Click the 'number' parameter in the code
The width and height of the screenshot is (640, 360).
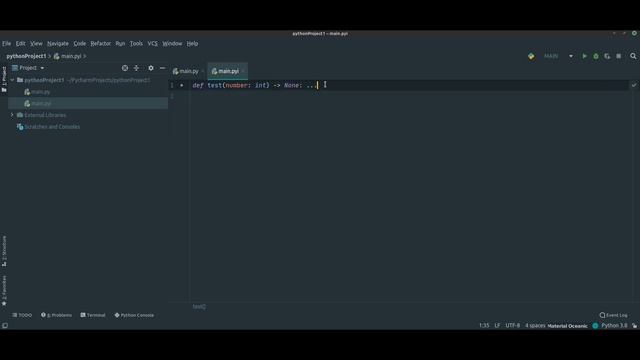pyautogui.click(x=236, y=85)
